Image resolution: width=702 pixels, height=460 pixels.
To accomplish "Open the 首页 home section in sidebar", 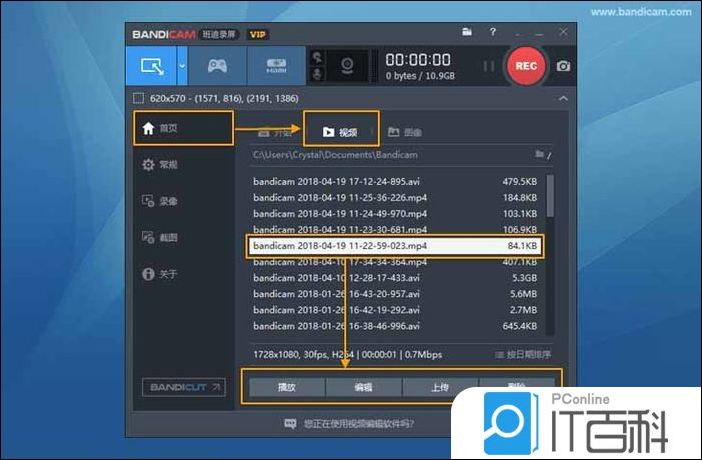I will 184,129.
